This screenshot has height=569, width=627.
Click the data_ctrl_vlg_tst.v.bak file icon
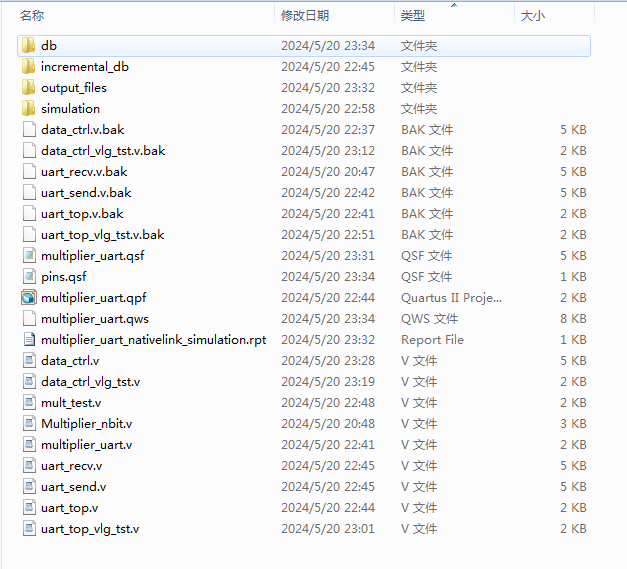coord(29,150)
